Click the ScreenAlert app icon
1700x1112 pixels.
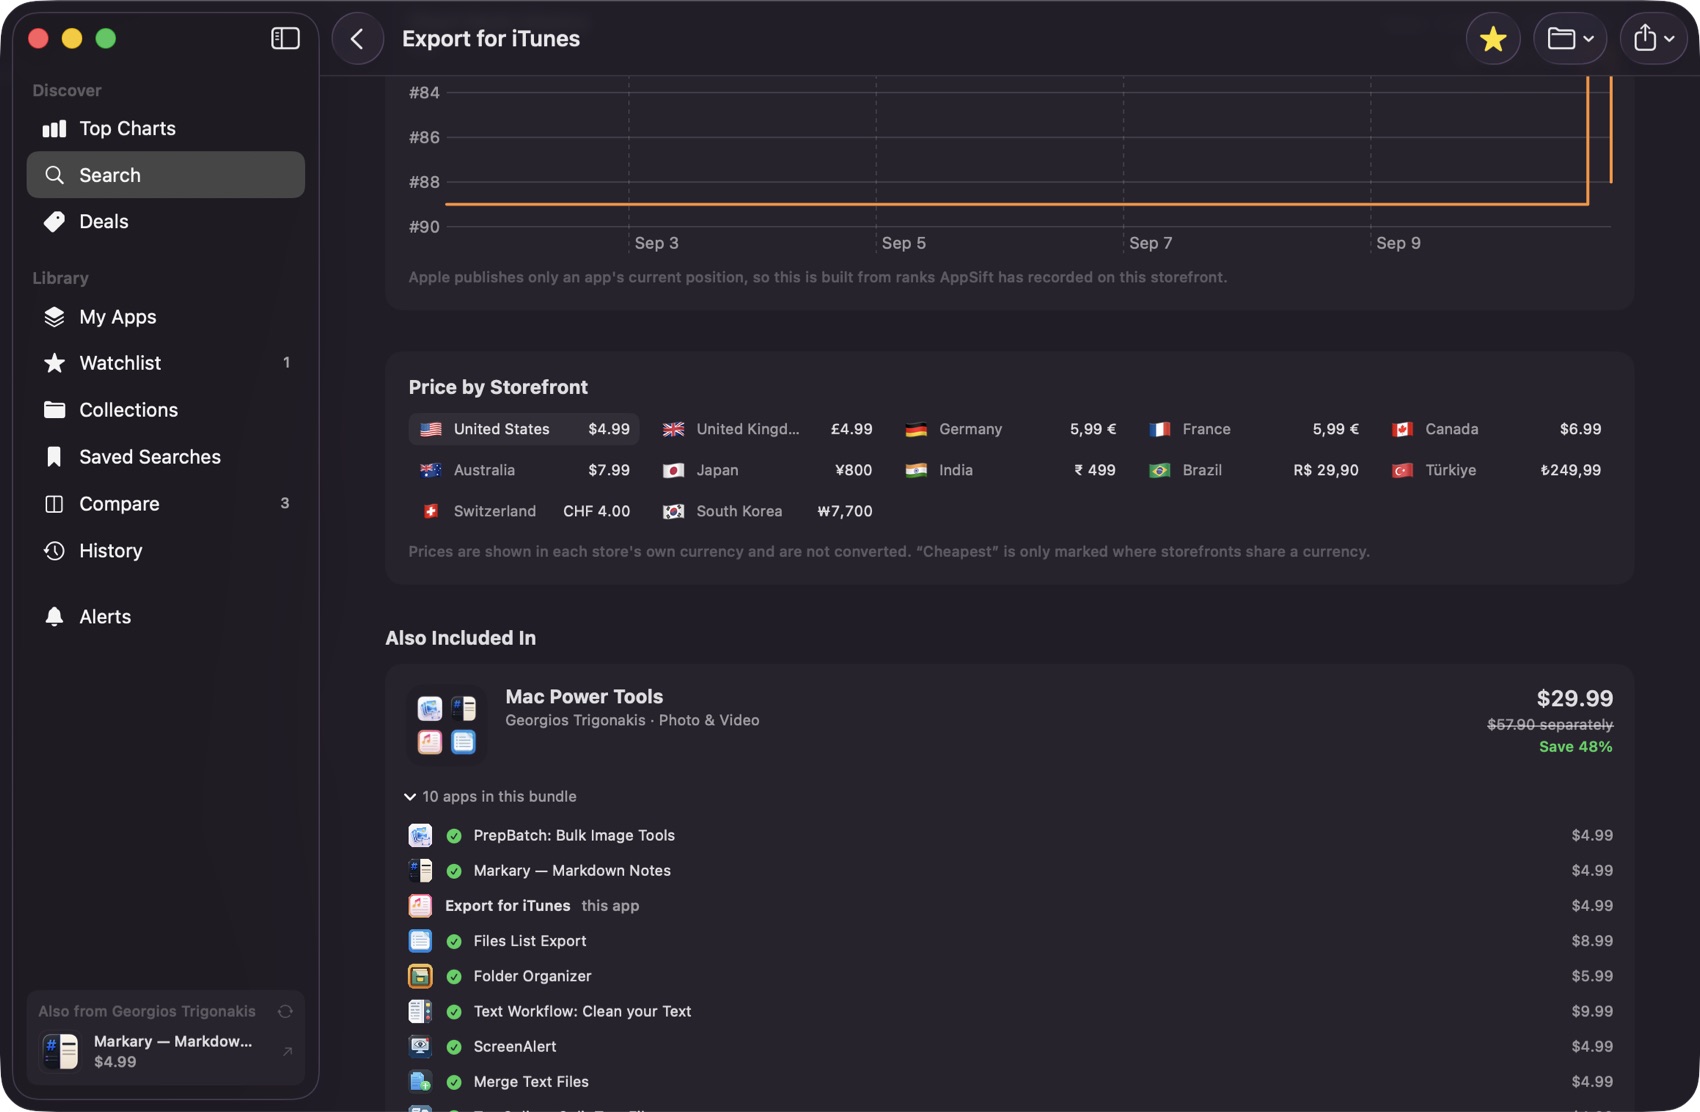(x=420, y=1046)
